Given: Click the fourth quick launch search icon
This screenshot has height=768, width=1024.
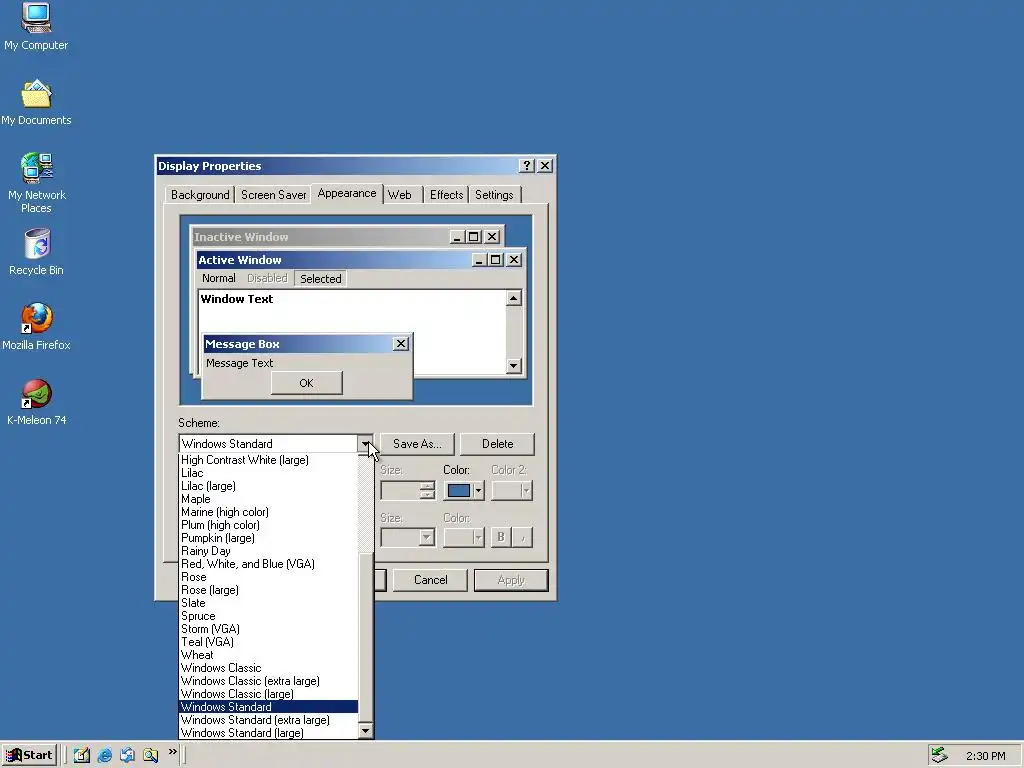Looking at the screenshot, I should (150, 755).
